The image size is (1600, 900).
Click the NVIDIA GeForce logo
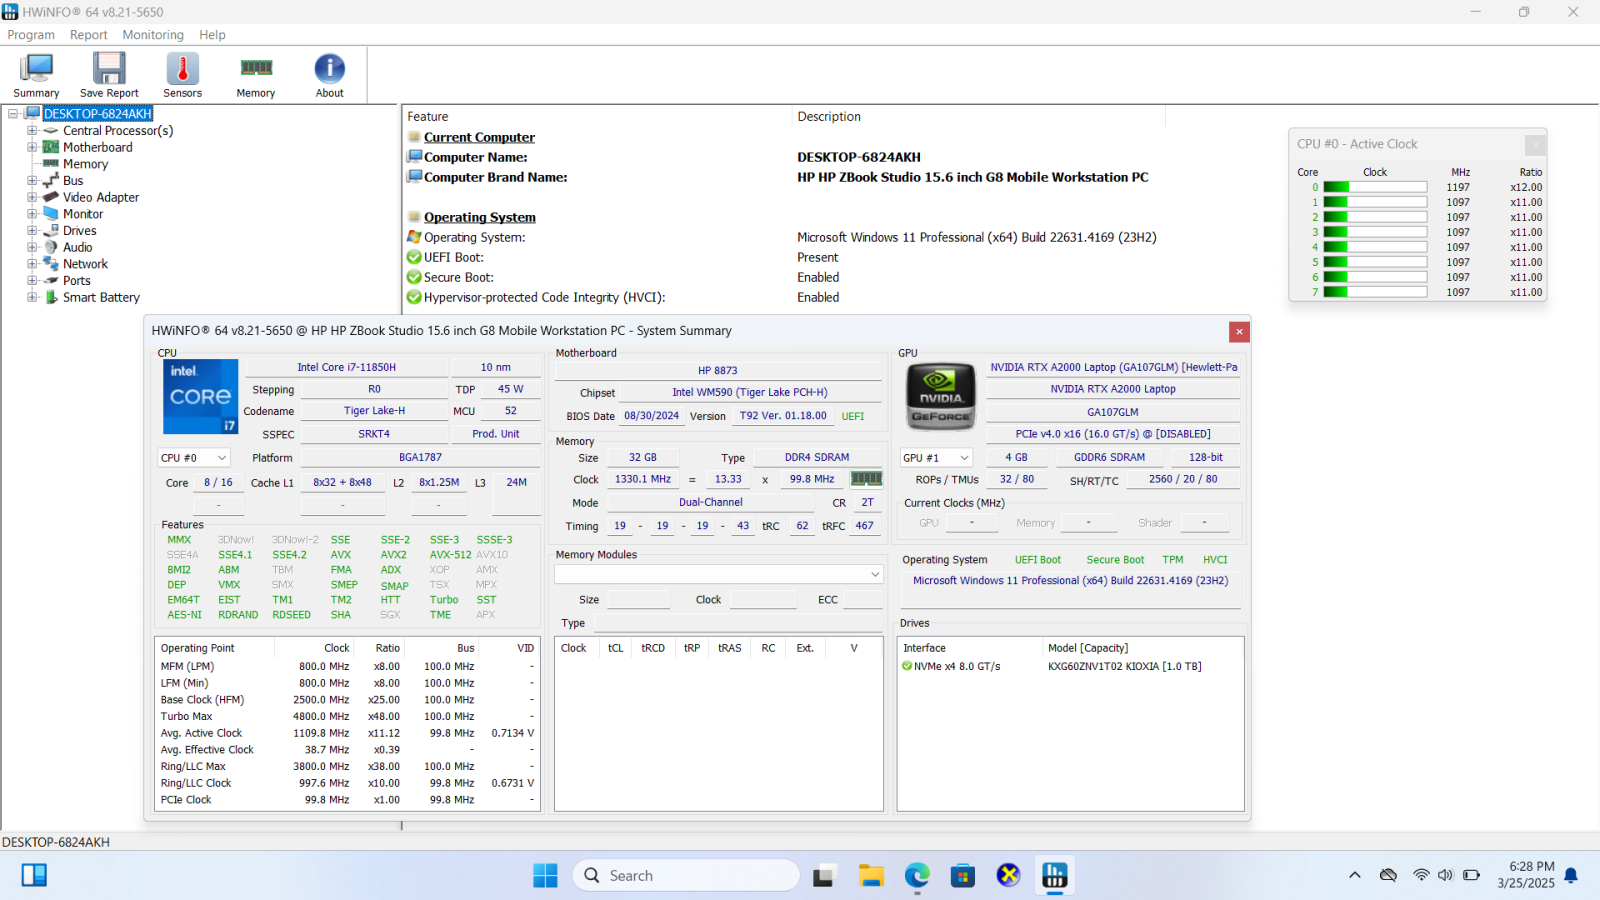940,396
